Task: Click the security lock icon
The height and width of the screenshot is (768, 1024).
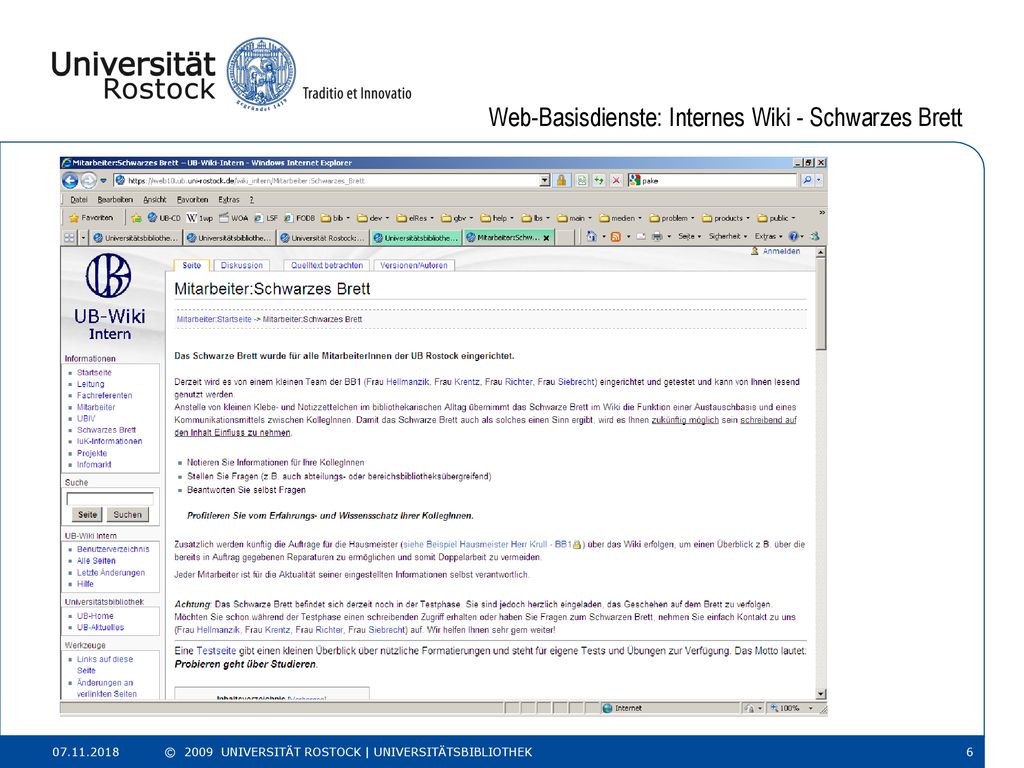Action: point(562,181)
